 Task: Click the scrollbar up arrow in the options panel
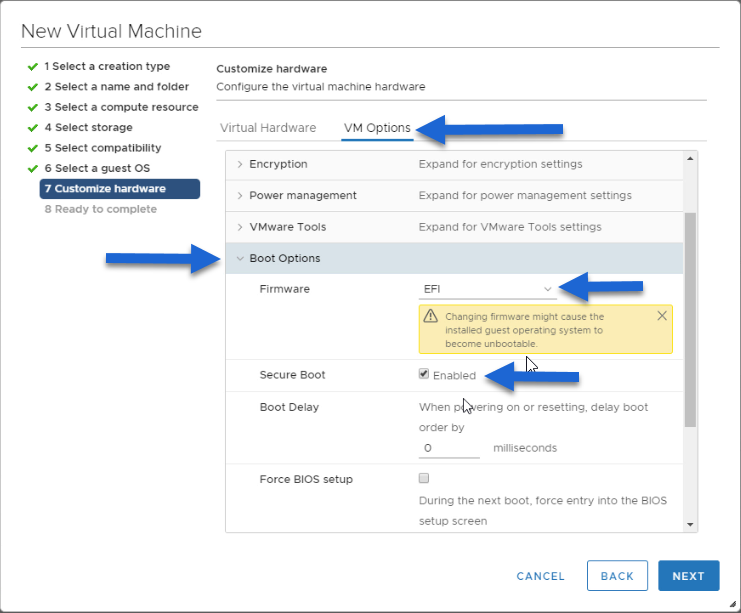tap(690, 158)
